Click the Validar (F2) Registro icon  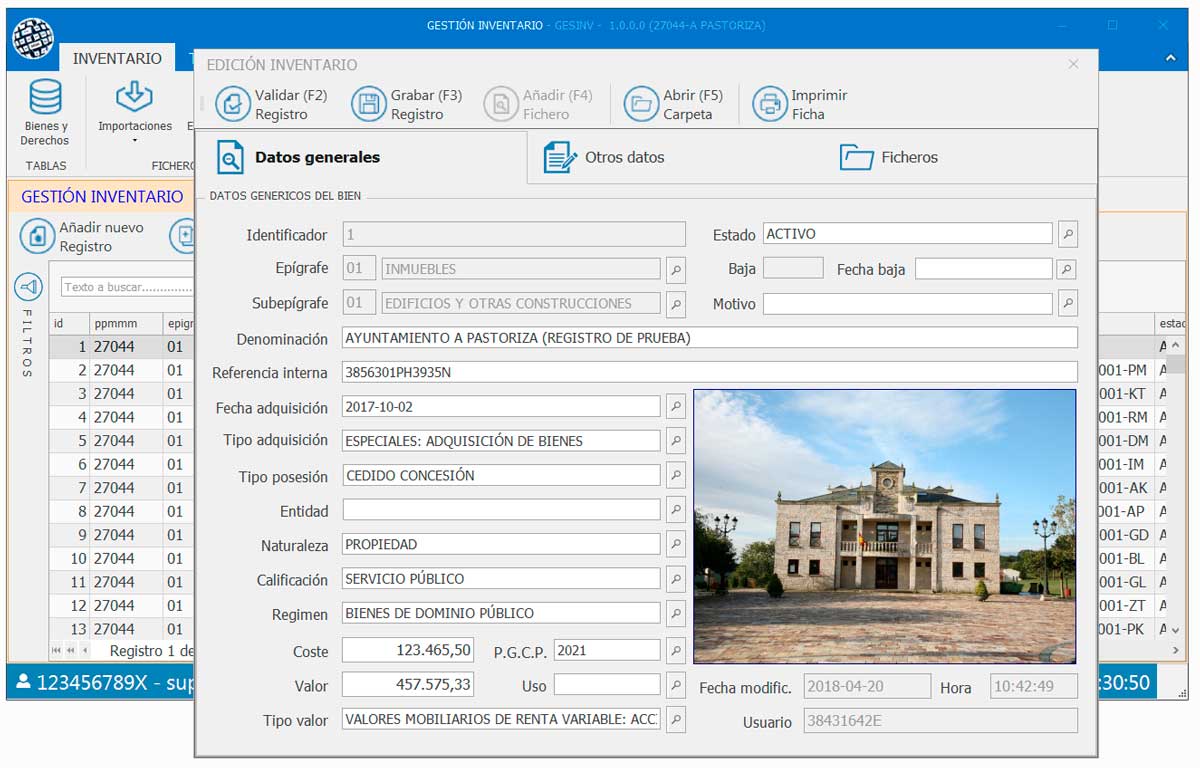(x=233, y=104)
